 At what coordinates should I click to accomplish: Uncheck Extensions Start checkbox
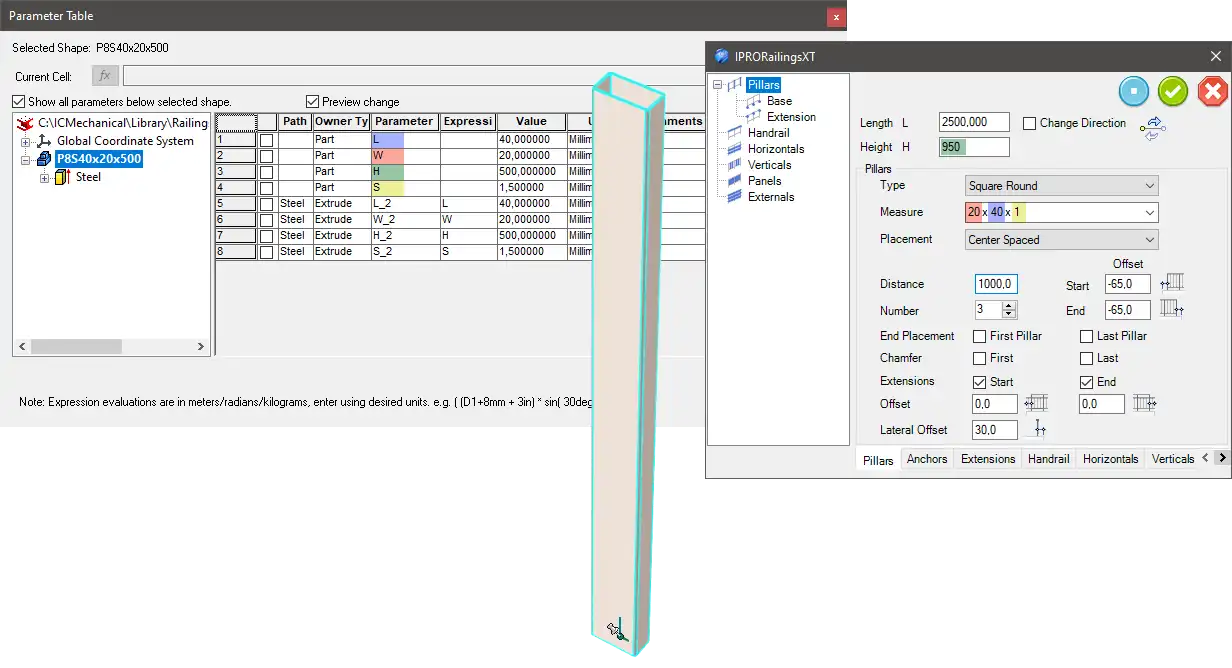980,382
